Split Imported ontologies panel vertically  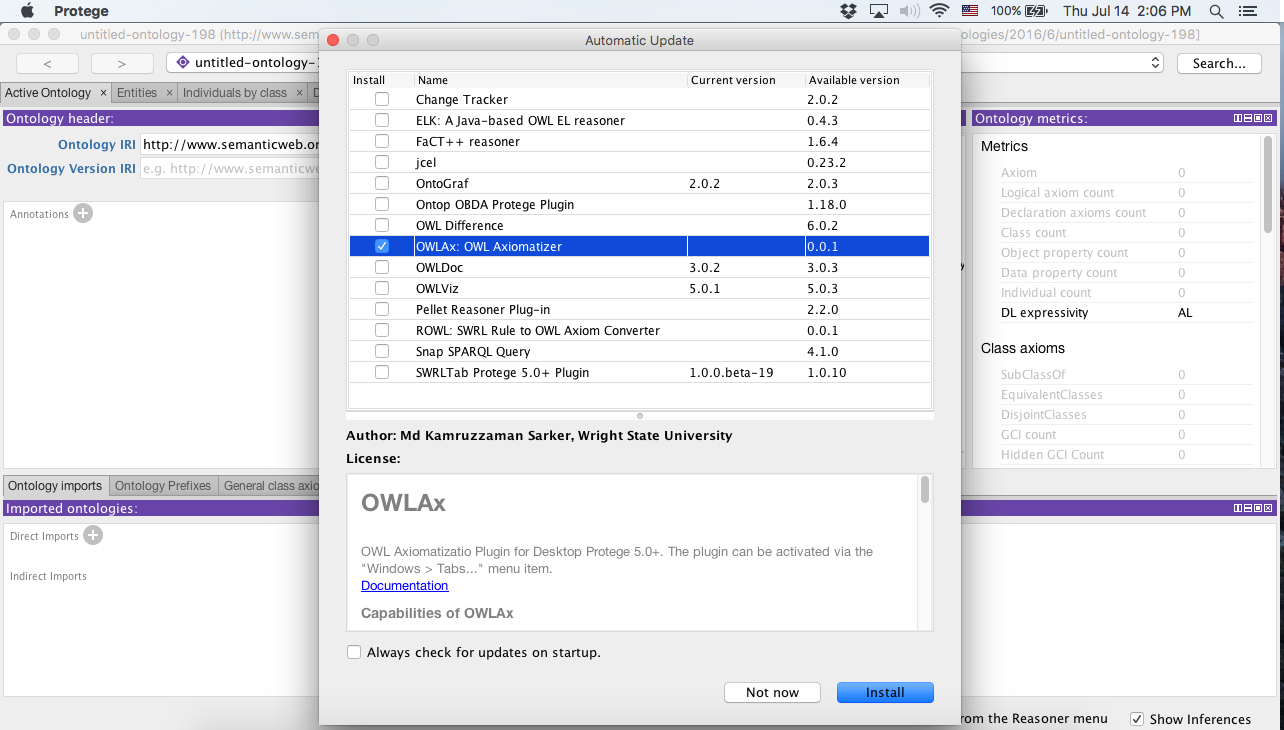(x=1238, y=508)
